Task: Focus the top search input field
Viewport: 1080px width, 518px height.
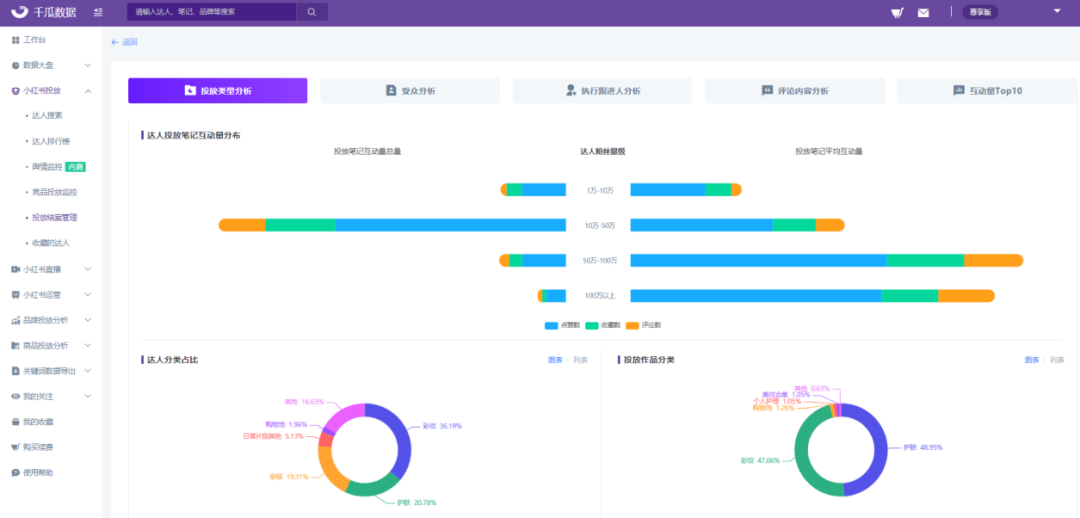Action: (212, 12)
